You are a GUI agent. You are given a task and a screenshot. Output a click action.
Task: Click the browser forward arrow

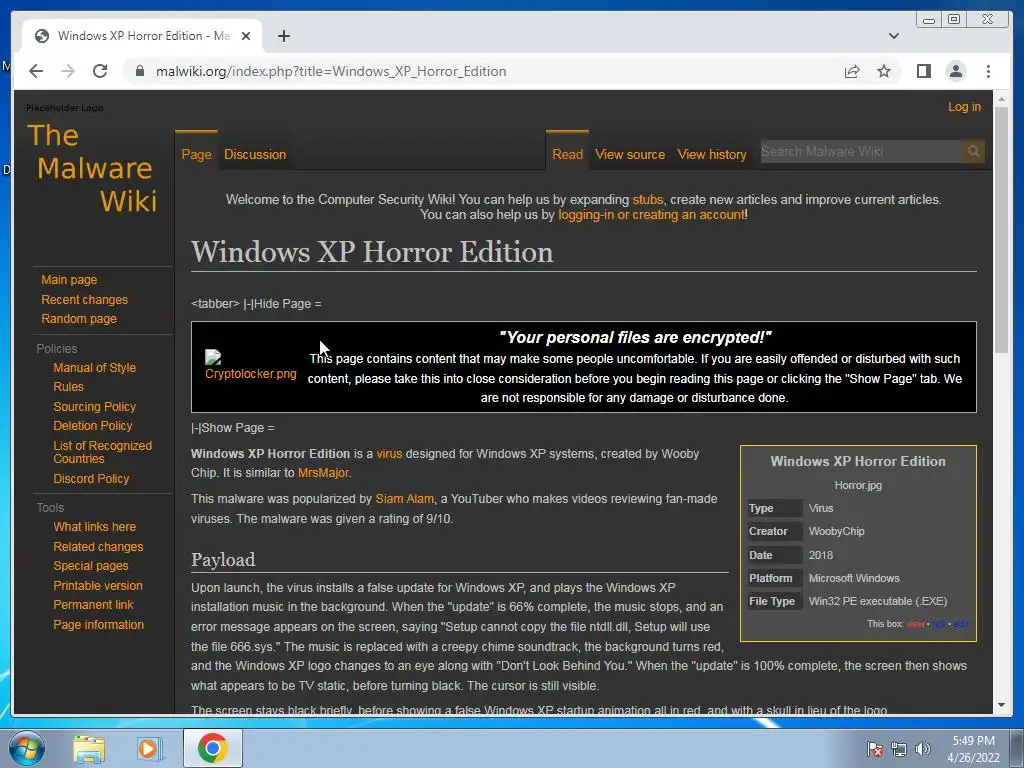(68, 71)
